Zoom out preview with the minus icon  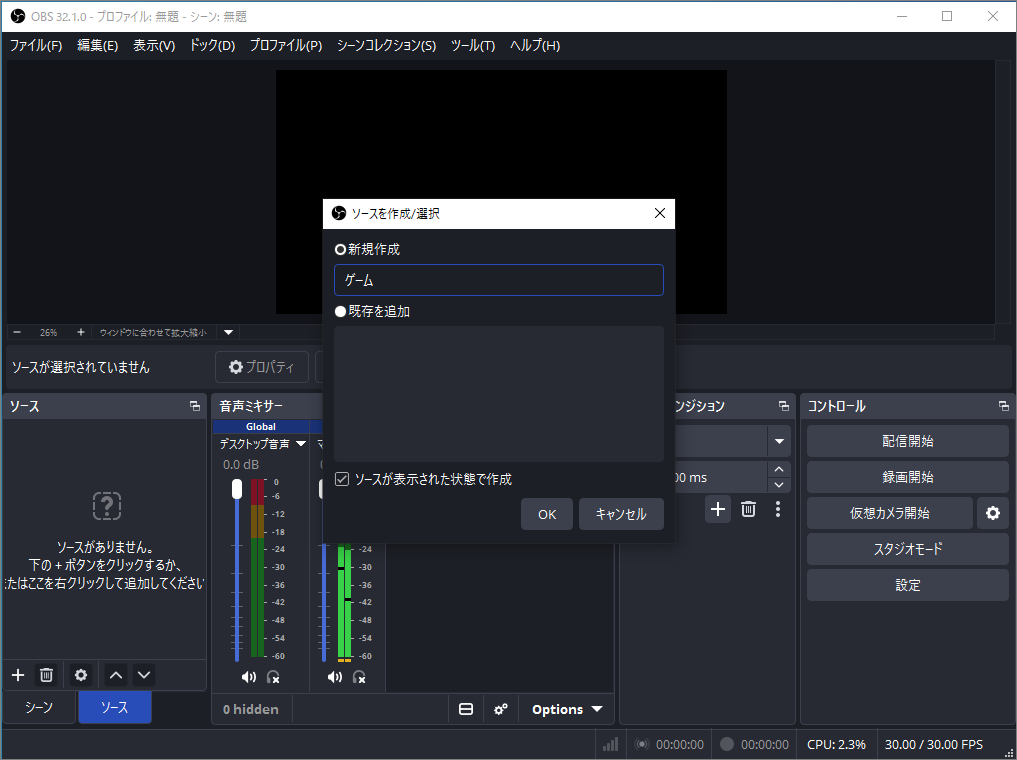(x=17, y=332)
